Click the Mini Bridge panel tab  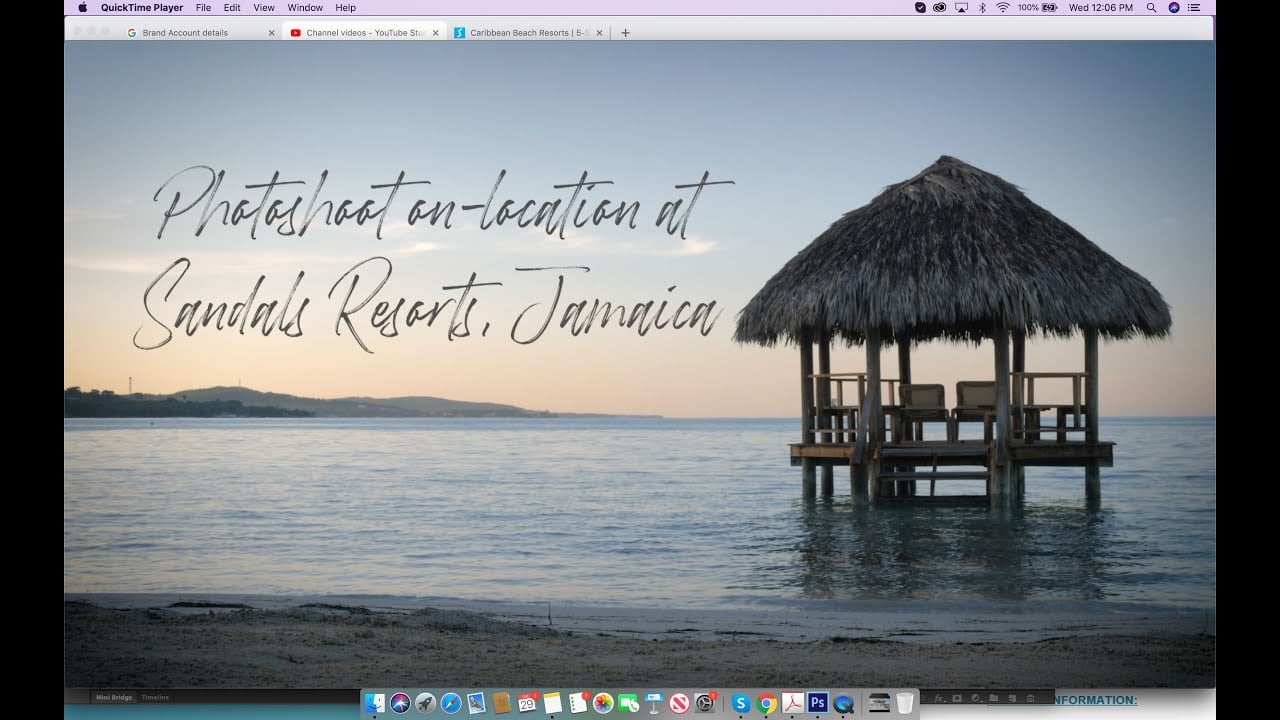pos(115,697)
